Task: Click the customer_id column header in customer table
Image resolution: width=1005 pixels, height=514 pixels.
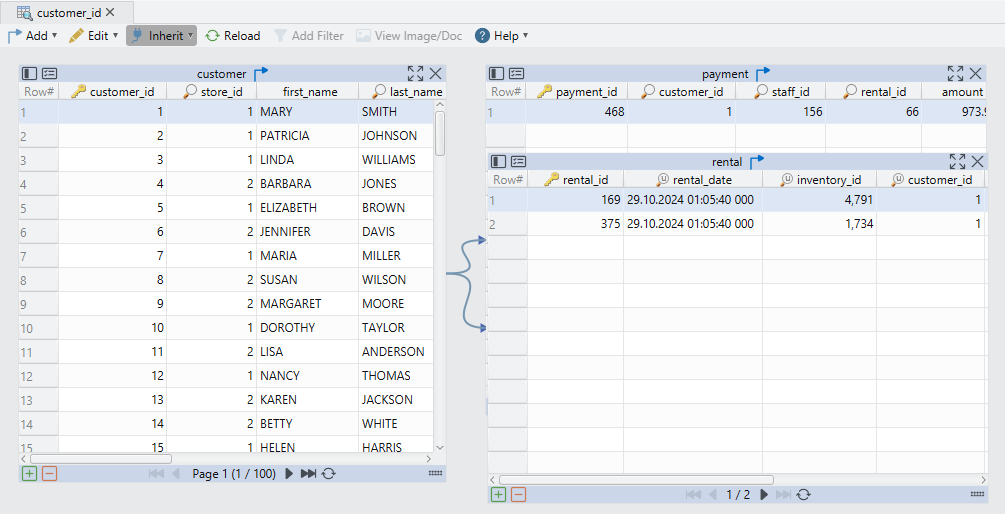Action: [113, 92]
